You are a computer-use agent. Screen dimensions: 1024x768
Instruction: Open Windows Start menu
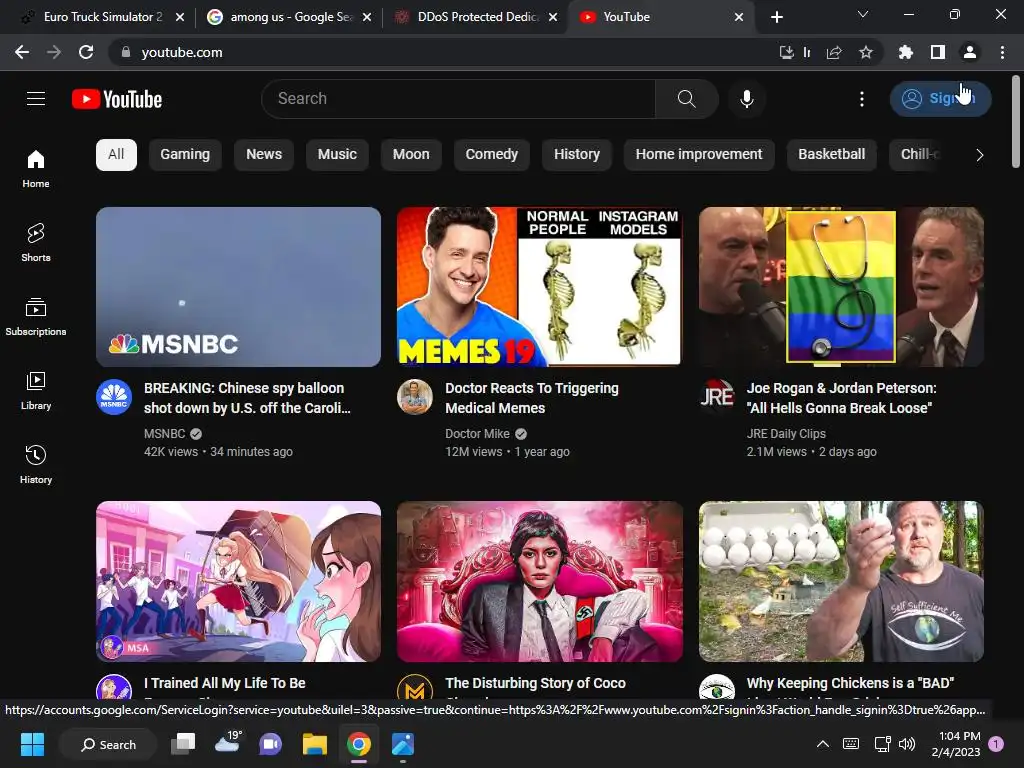click(x=32, y=744)
